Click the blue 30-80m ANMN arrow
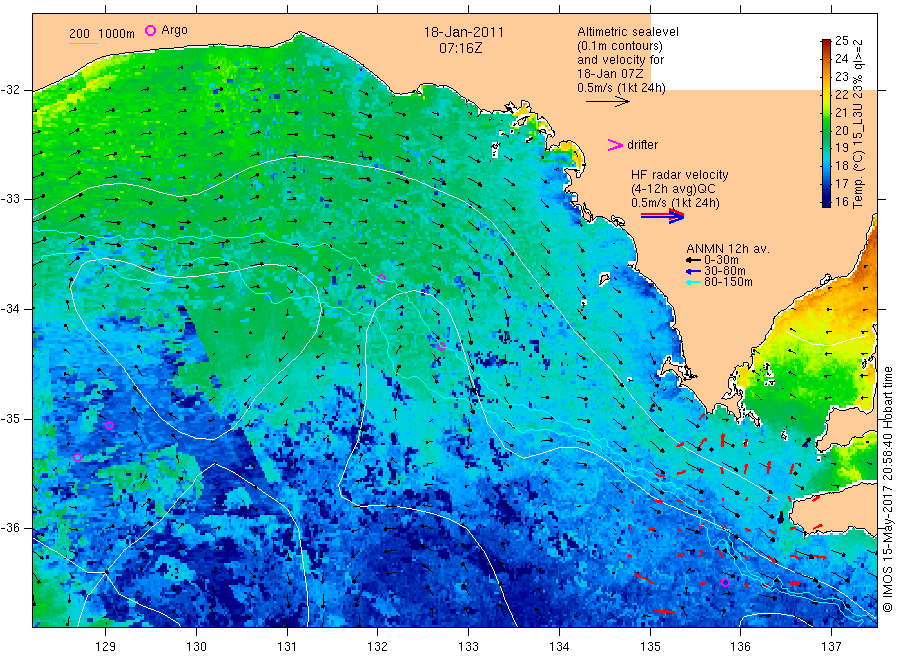Image resolution: width=900 pixels, height=660 pixels. point(693,271)
